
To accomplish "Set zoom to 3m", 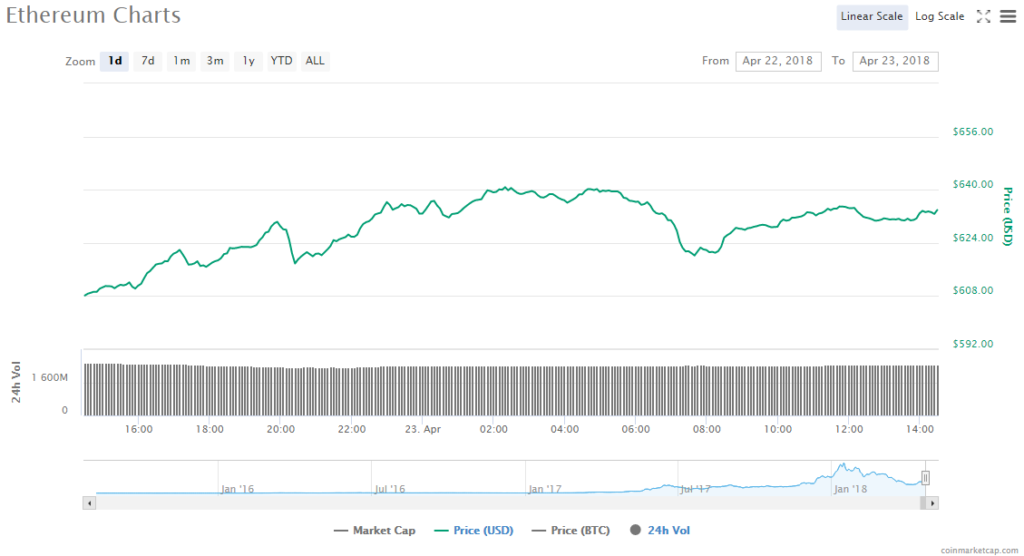I will (215, 61).
